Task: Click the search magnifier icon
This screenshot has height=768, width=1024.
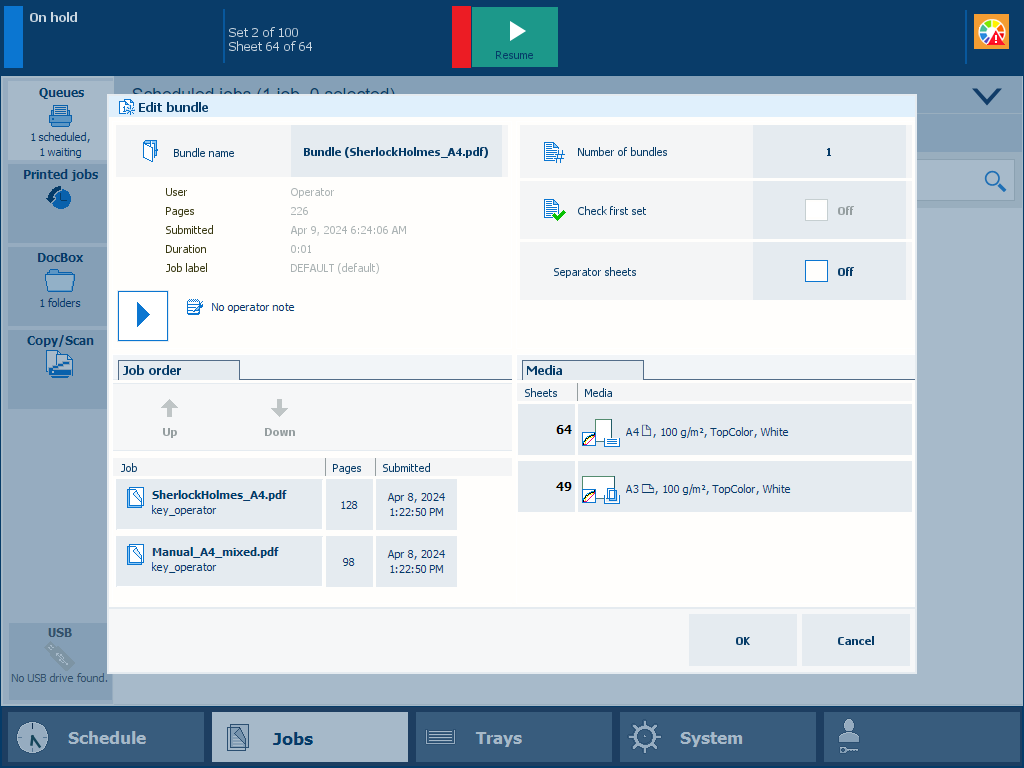Action: click(994, 181)
